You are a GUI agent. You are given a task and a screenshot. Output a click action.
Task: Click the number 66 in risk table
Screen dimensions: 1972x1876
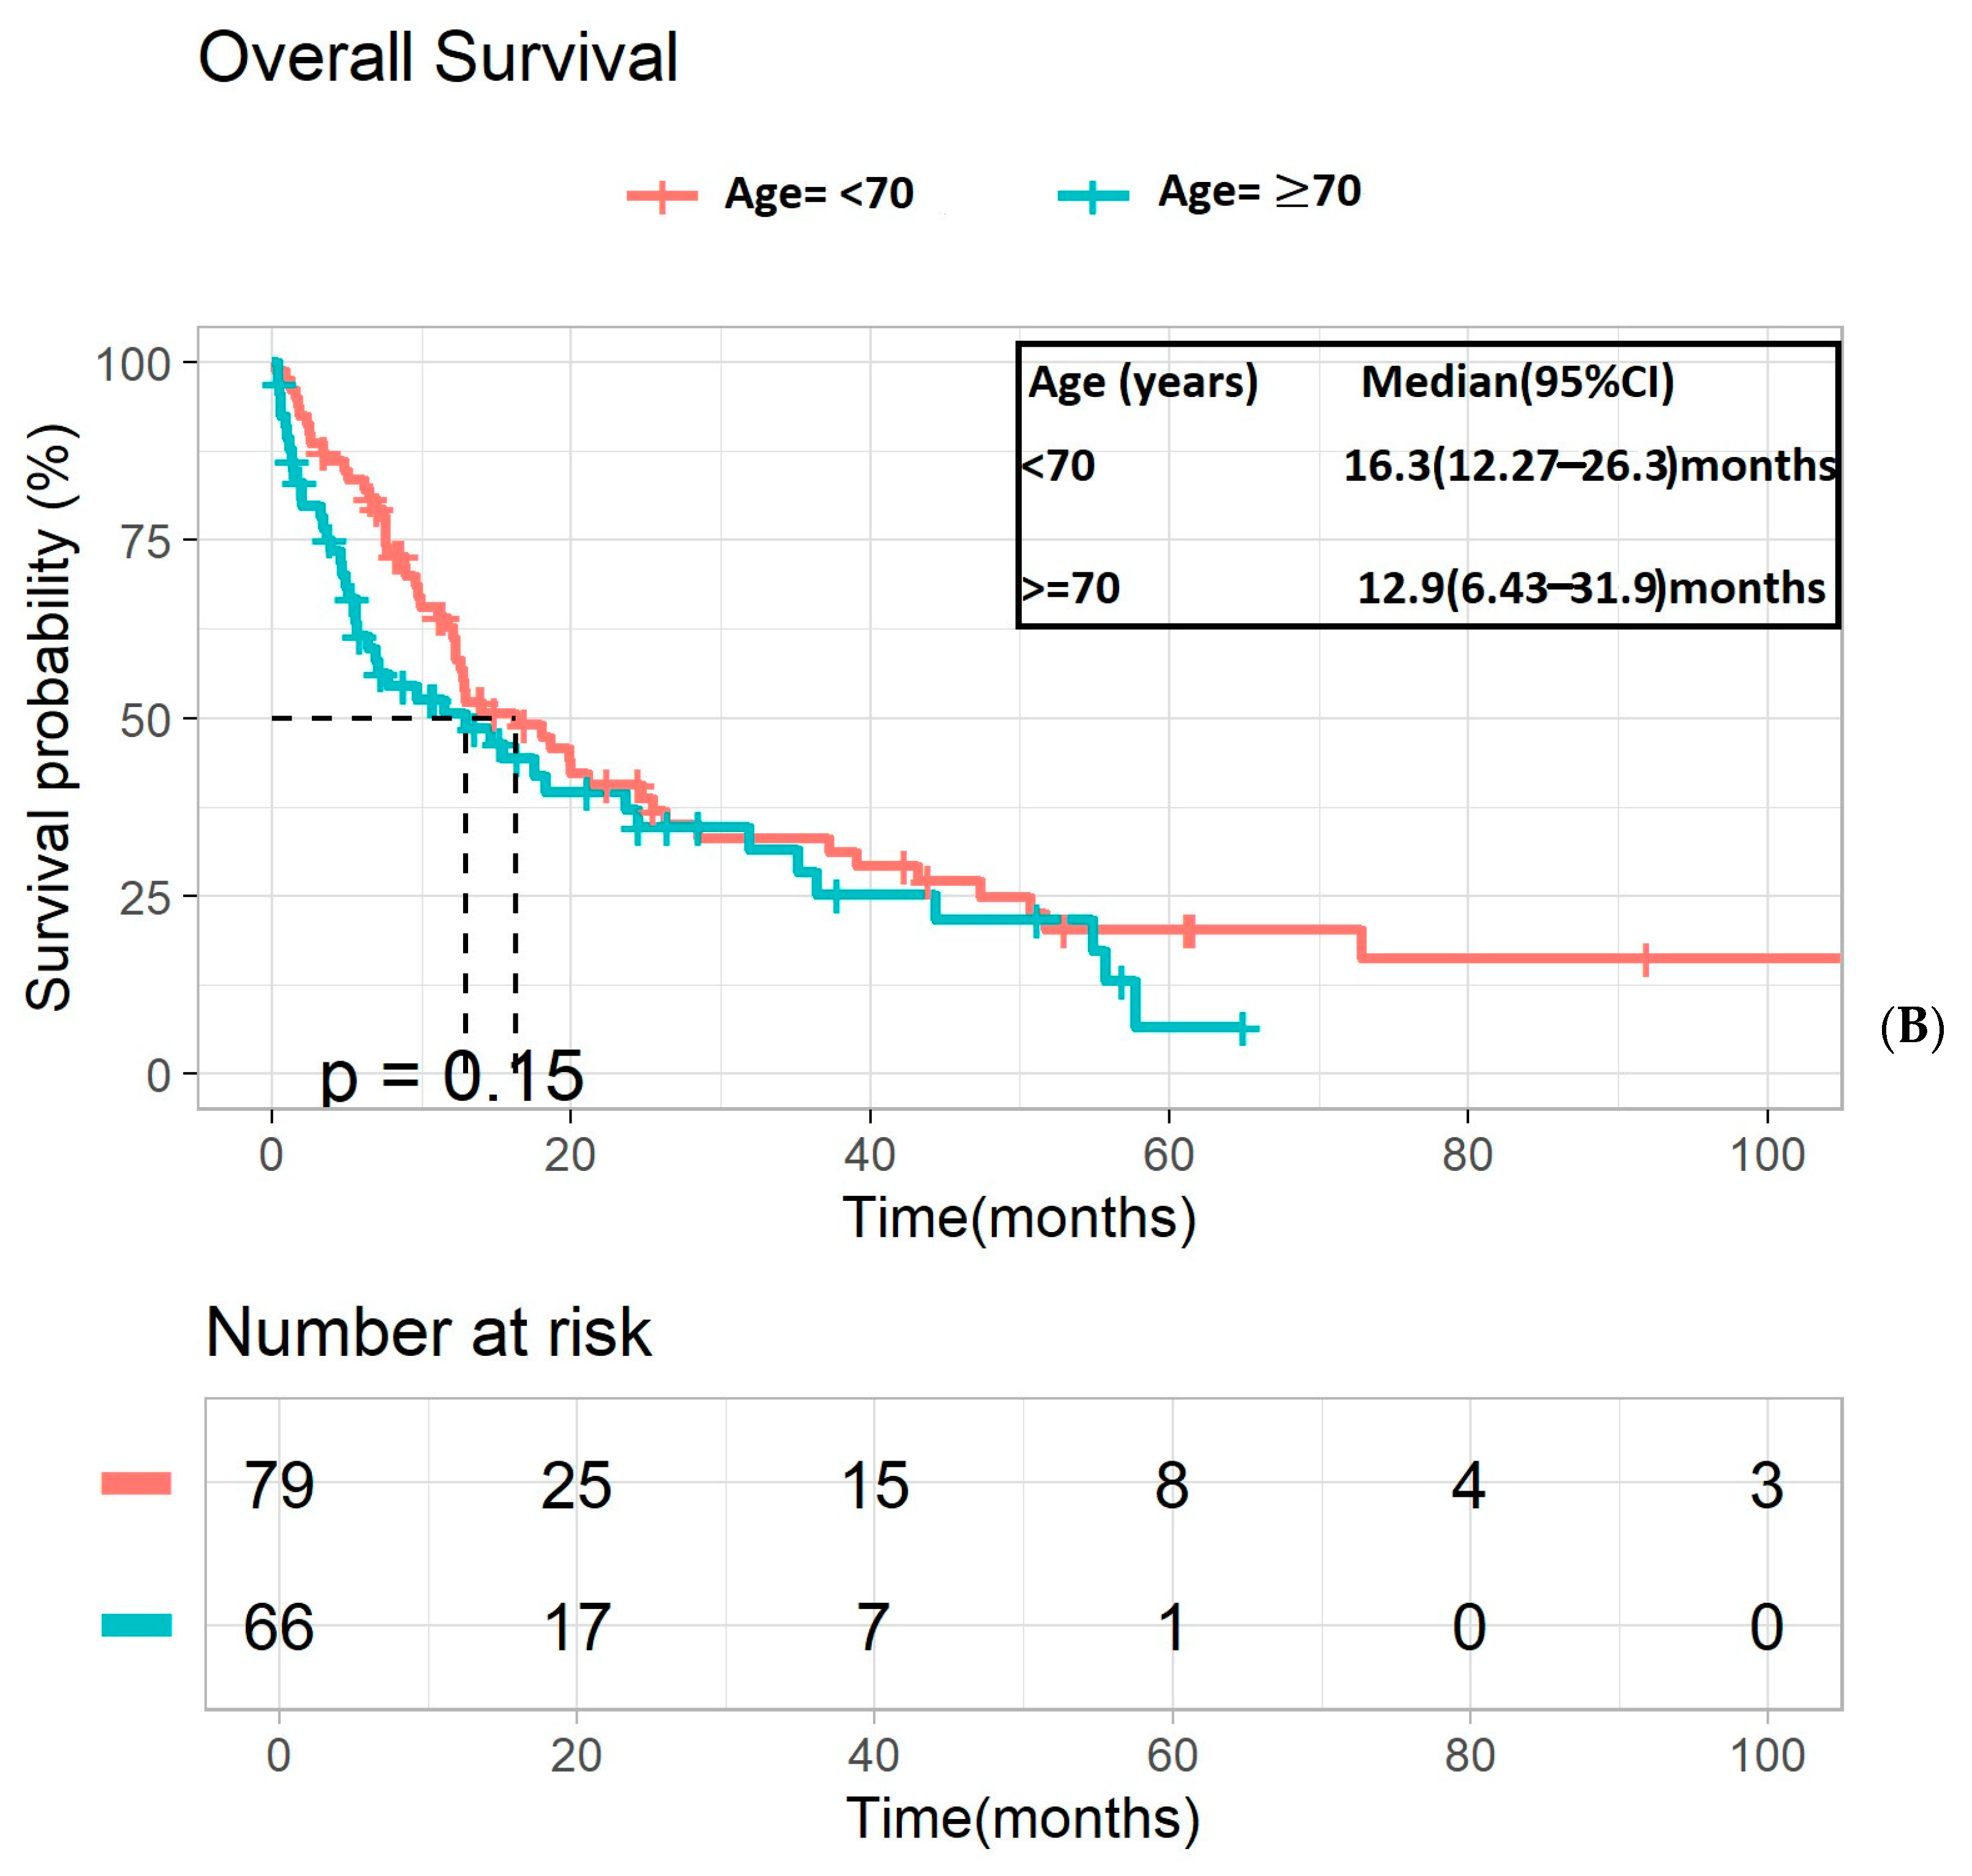click(x=279, y=1628)
